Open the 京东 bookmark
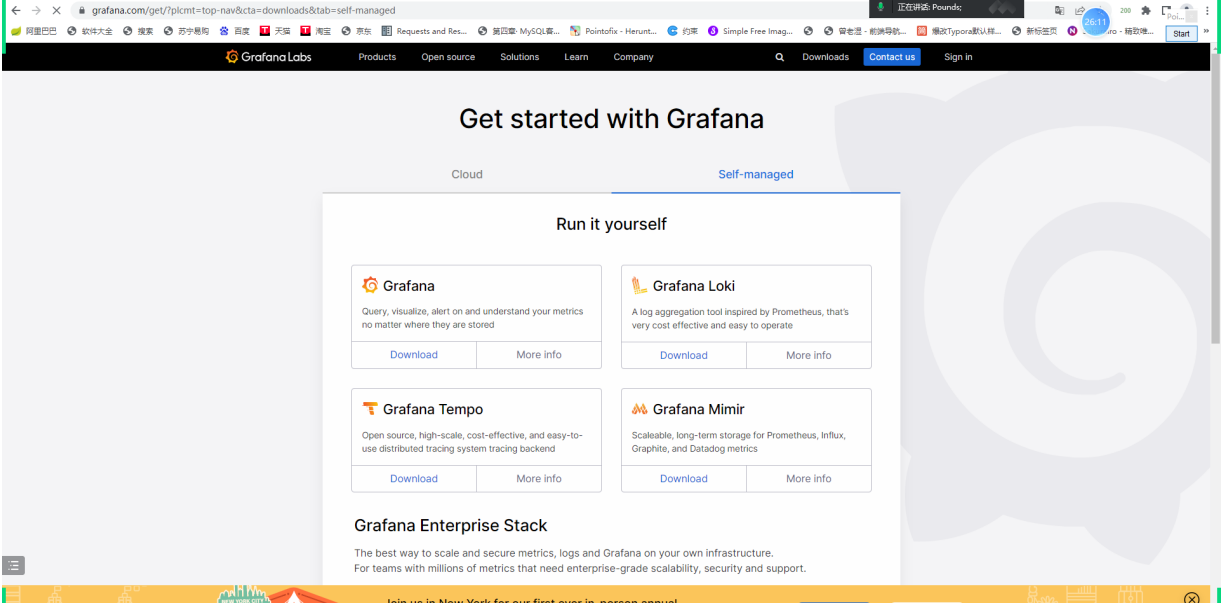The height and width of the screenshot is (608, 1221). (356, 31)
